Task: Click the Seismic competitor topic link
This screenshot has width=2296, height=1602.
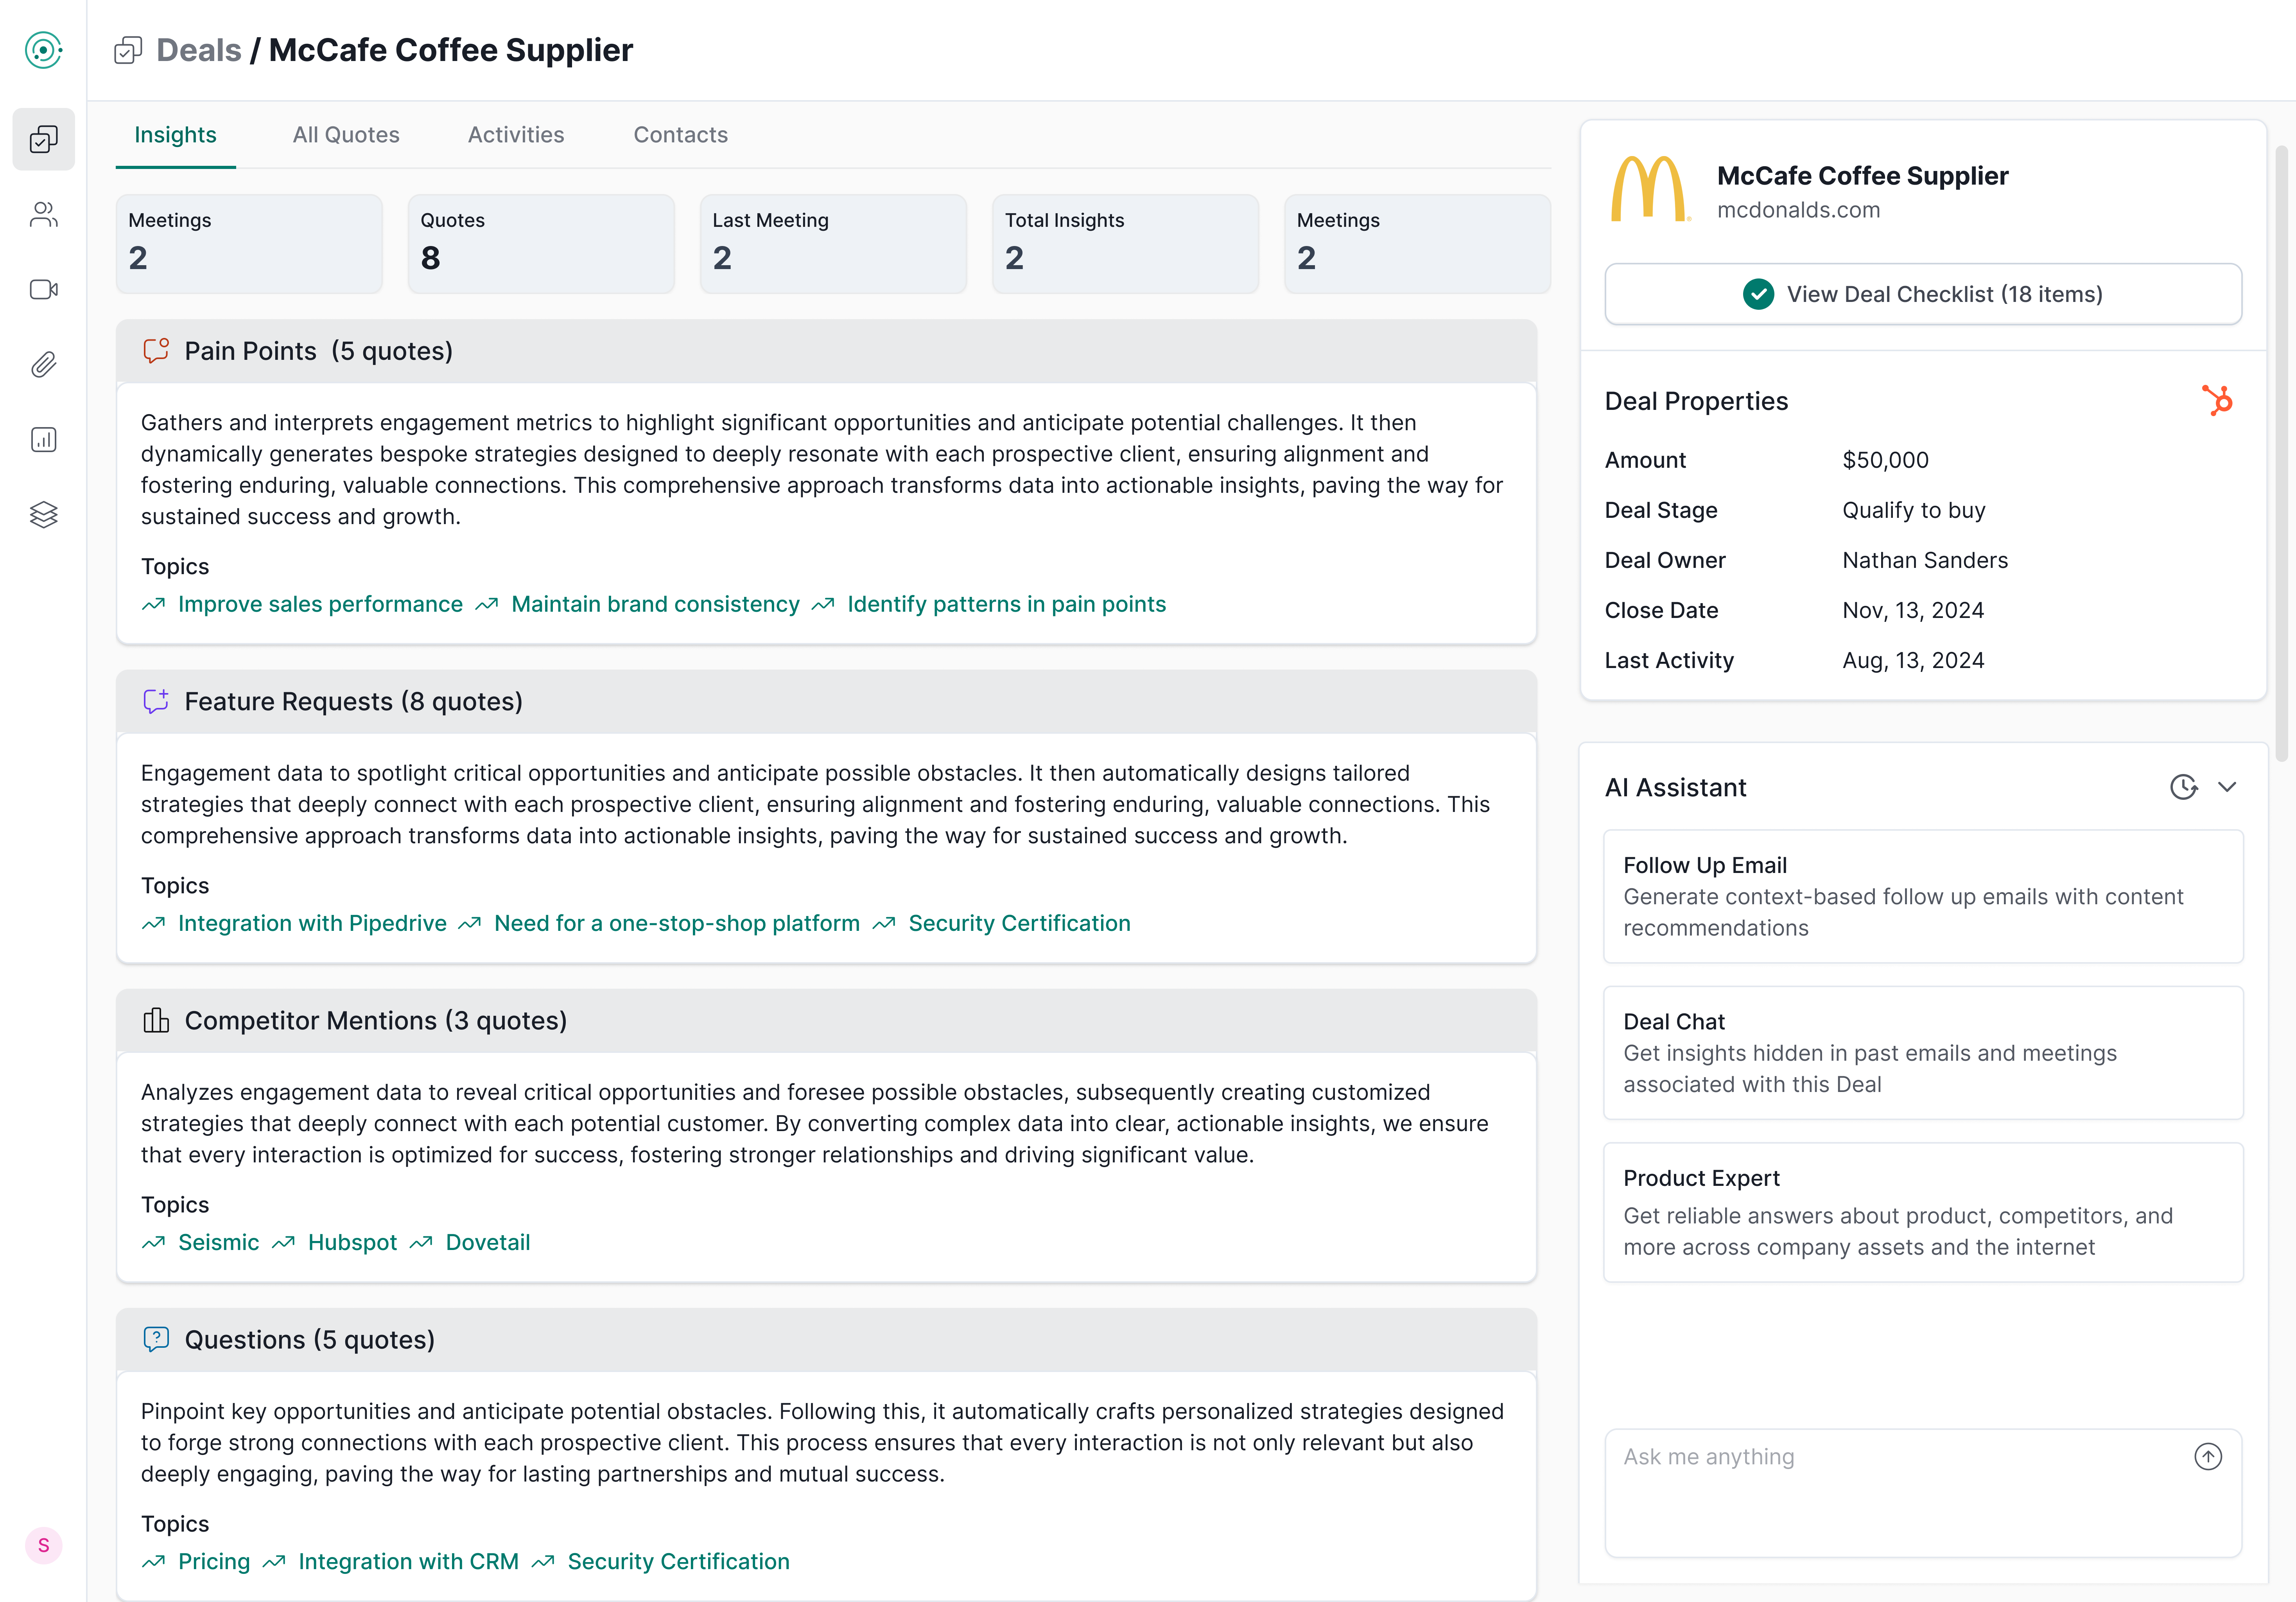Action: point(218,1242)
